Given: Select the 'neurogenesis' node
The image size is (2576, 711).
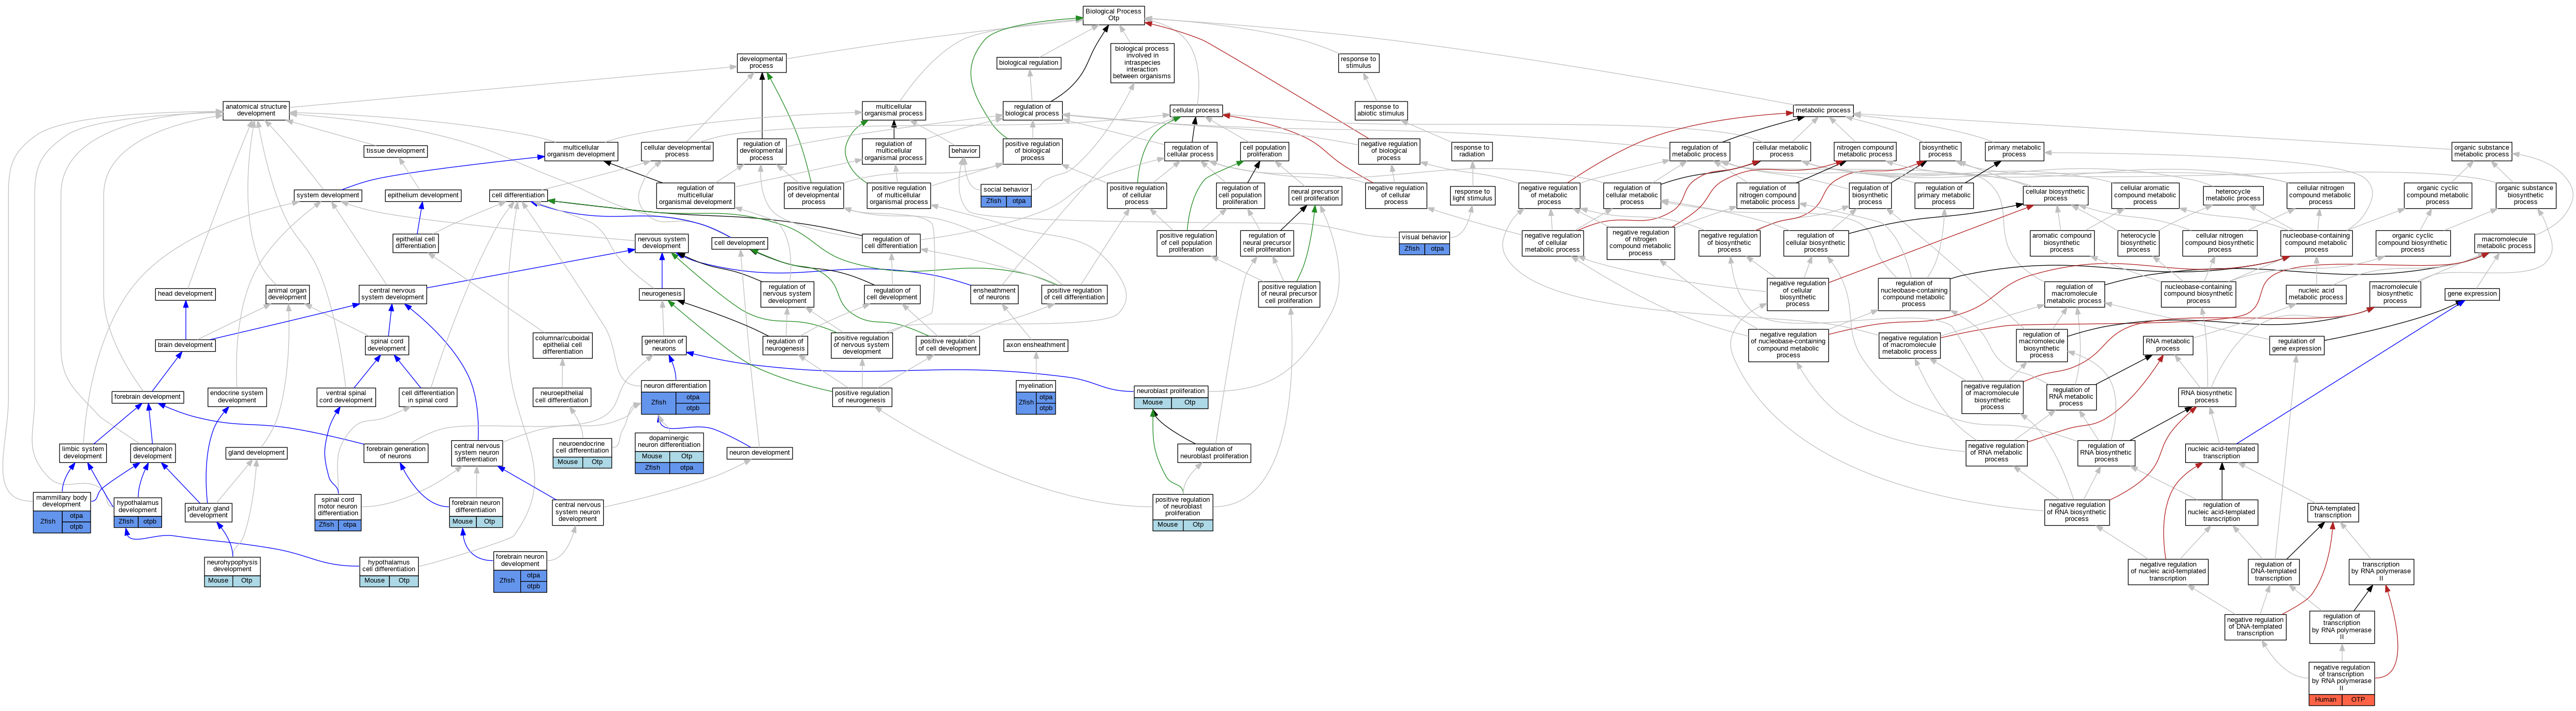Looking at the screenshot, I should (661, 294).
